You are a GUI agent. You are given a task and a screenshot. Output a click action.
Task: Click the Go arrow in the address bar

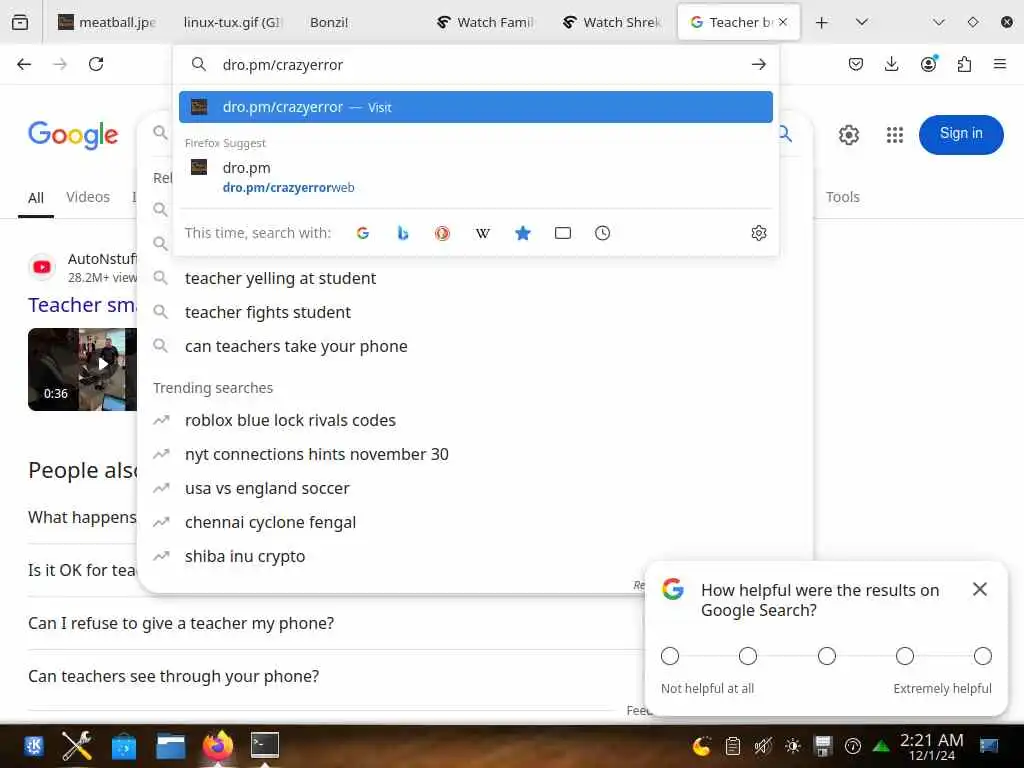click(x=758, y=64)
